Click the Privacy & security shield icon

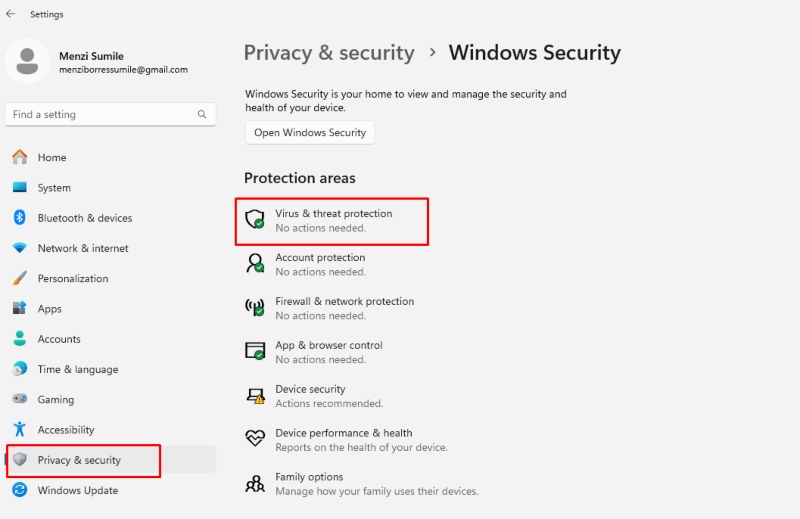point(20,459)
